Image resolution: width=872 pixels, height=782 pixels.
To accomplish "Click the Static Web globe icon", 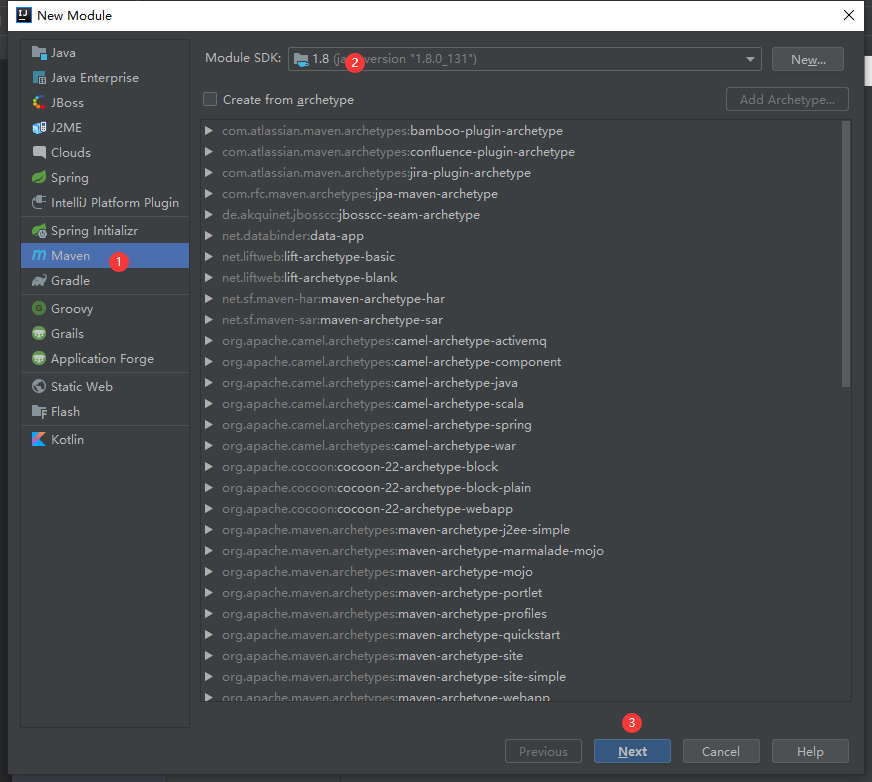I will pyautogui.click(x=39, y=386).
